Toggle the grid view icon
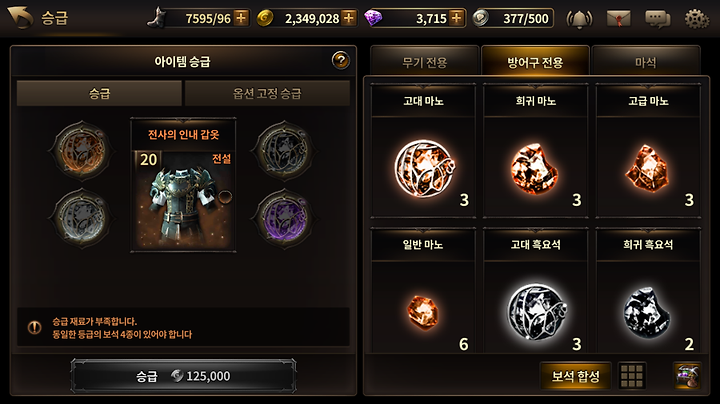This screenshot has width=720, height=404. pos(632,376)
